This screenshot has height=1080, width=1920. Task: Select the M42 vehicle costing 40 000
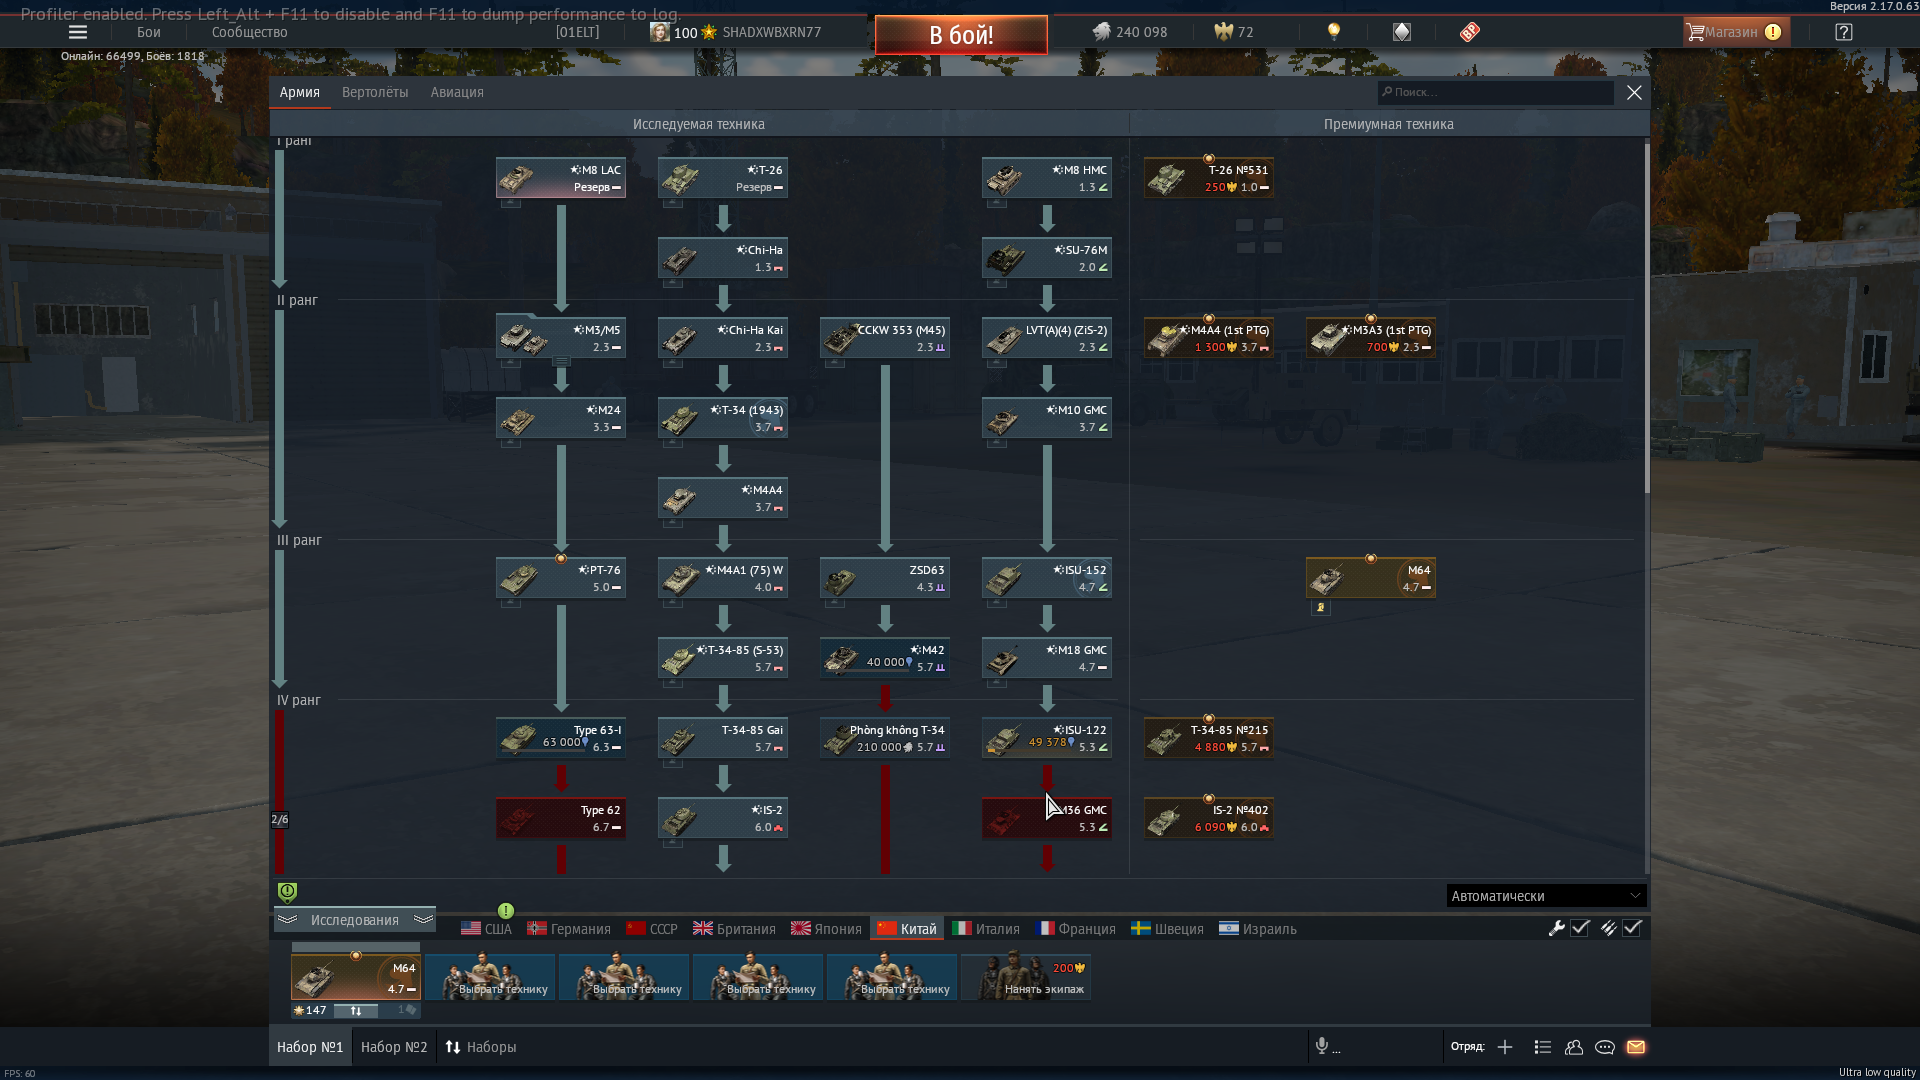(x=885, y=658)
